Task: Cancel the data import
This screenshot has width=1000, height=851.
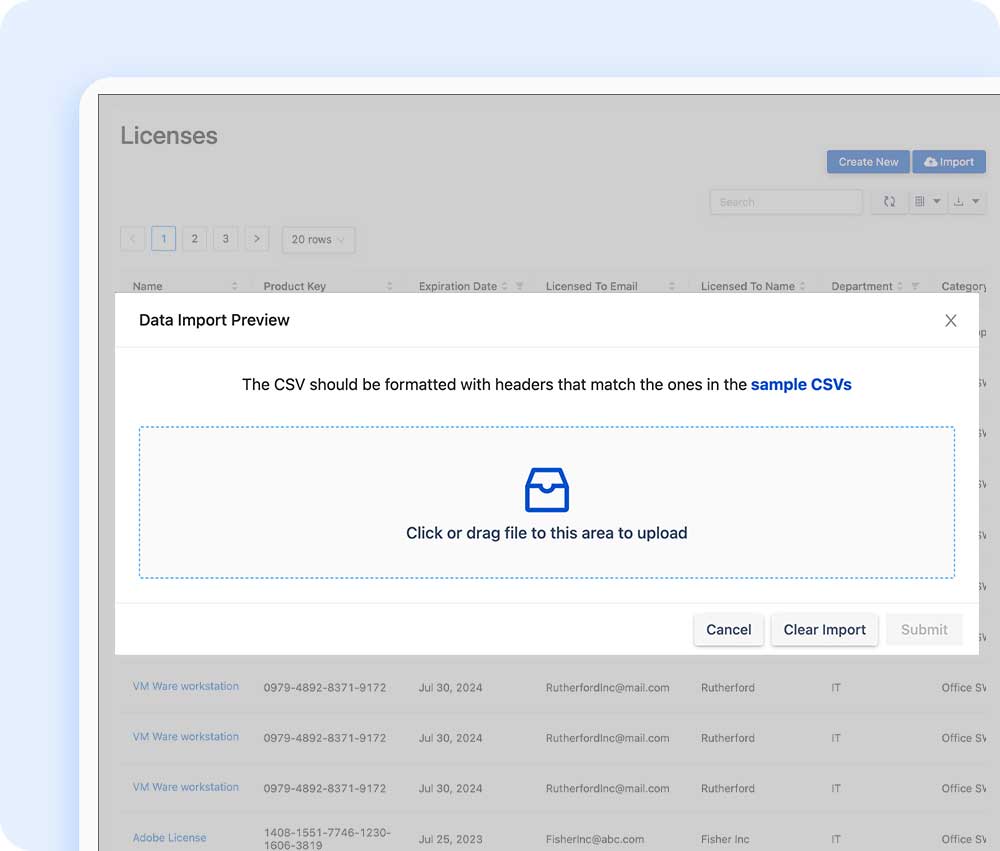Action: click(x=728, y=630)
